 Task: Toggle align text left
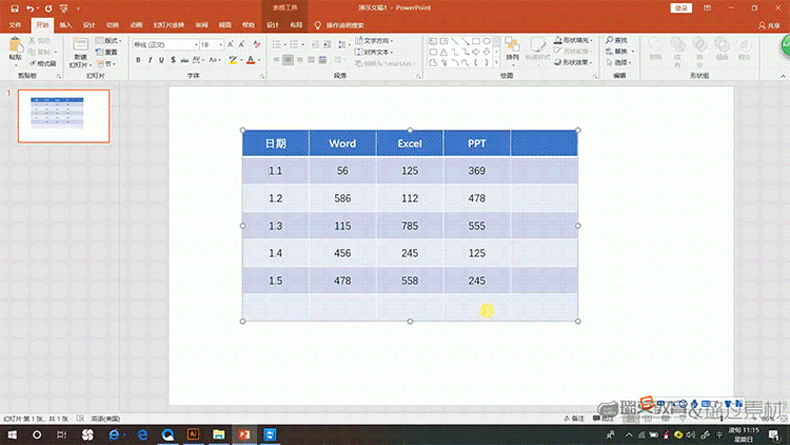coord(277,60)
